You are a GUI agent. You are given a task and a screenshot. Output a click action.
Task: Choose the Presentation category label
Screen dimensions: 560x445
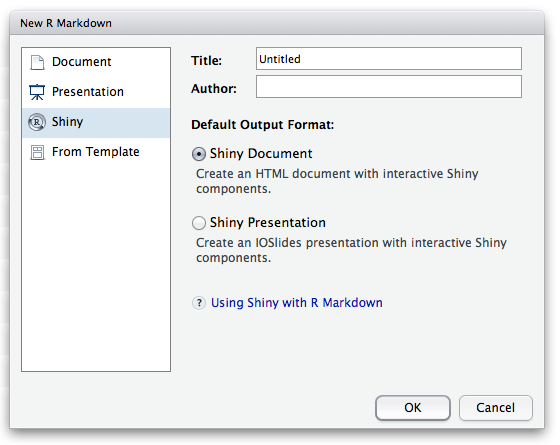point(88,92)
